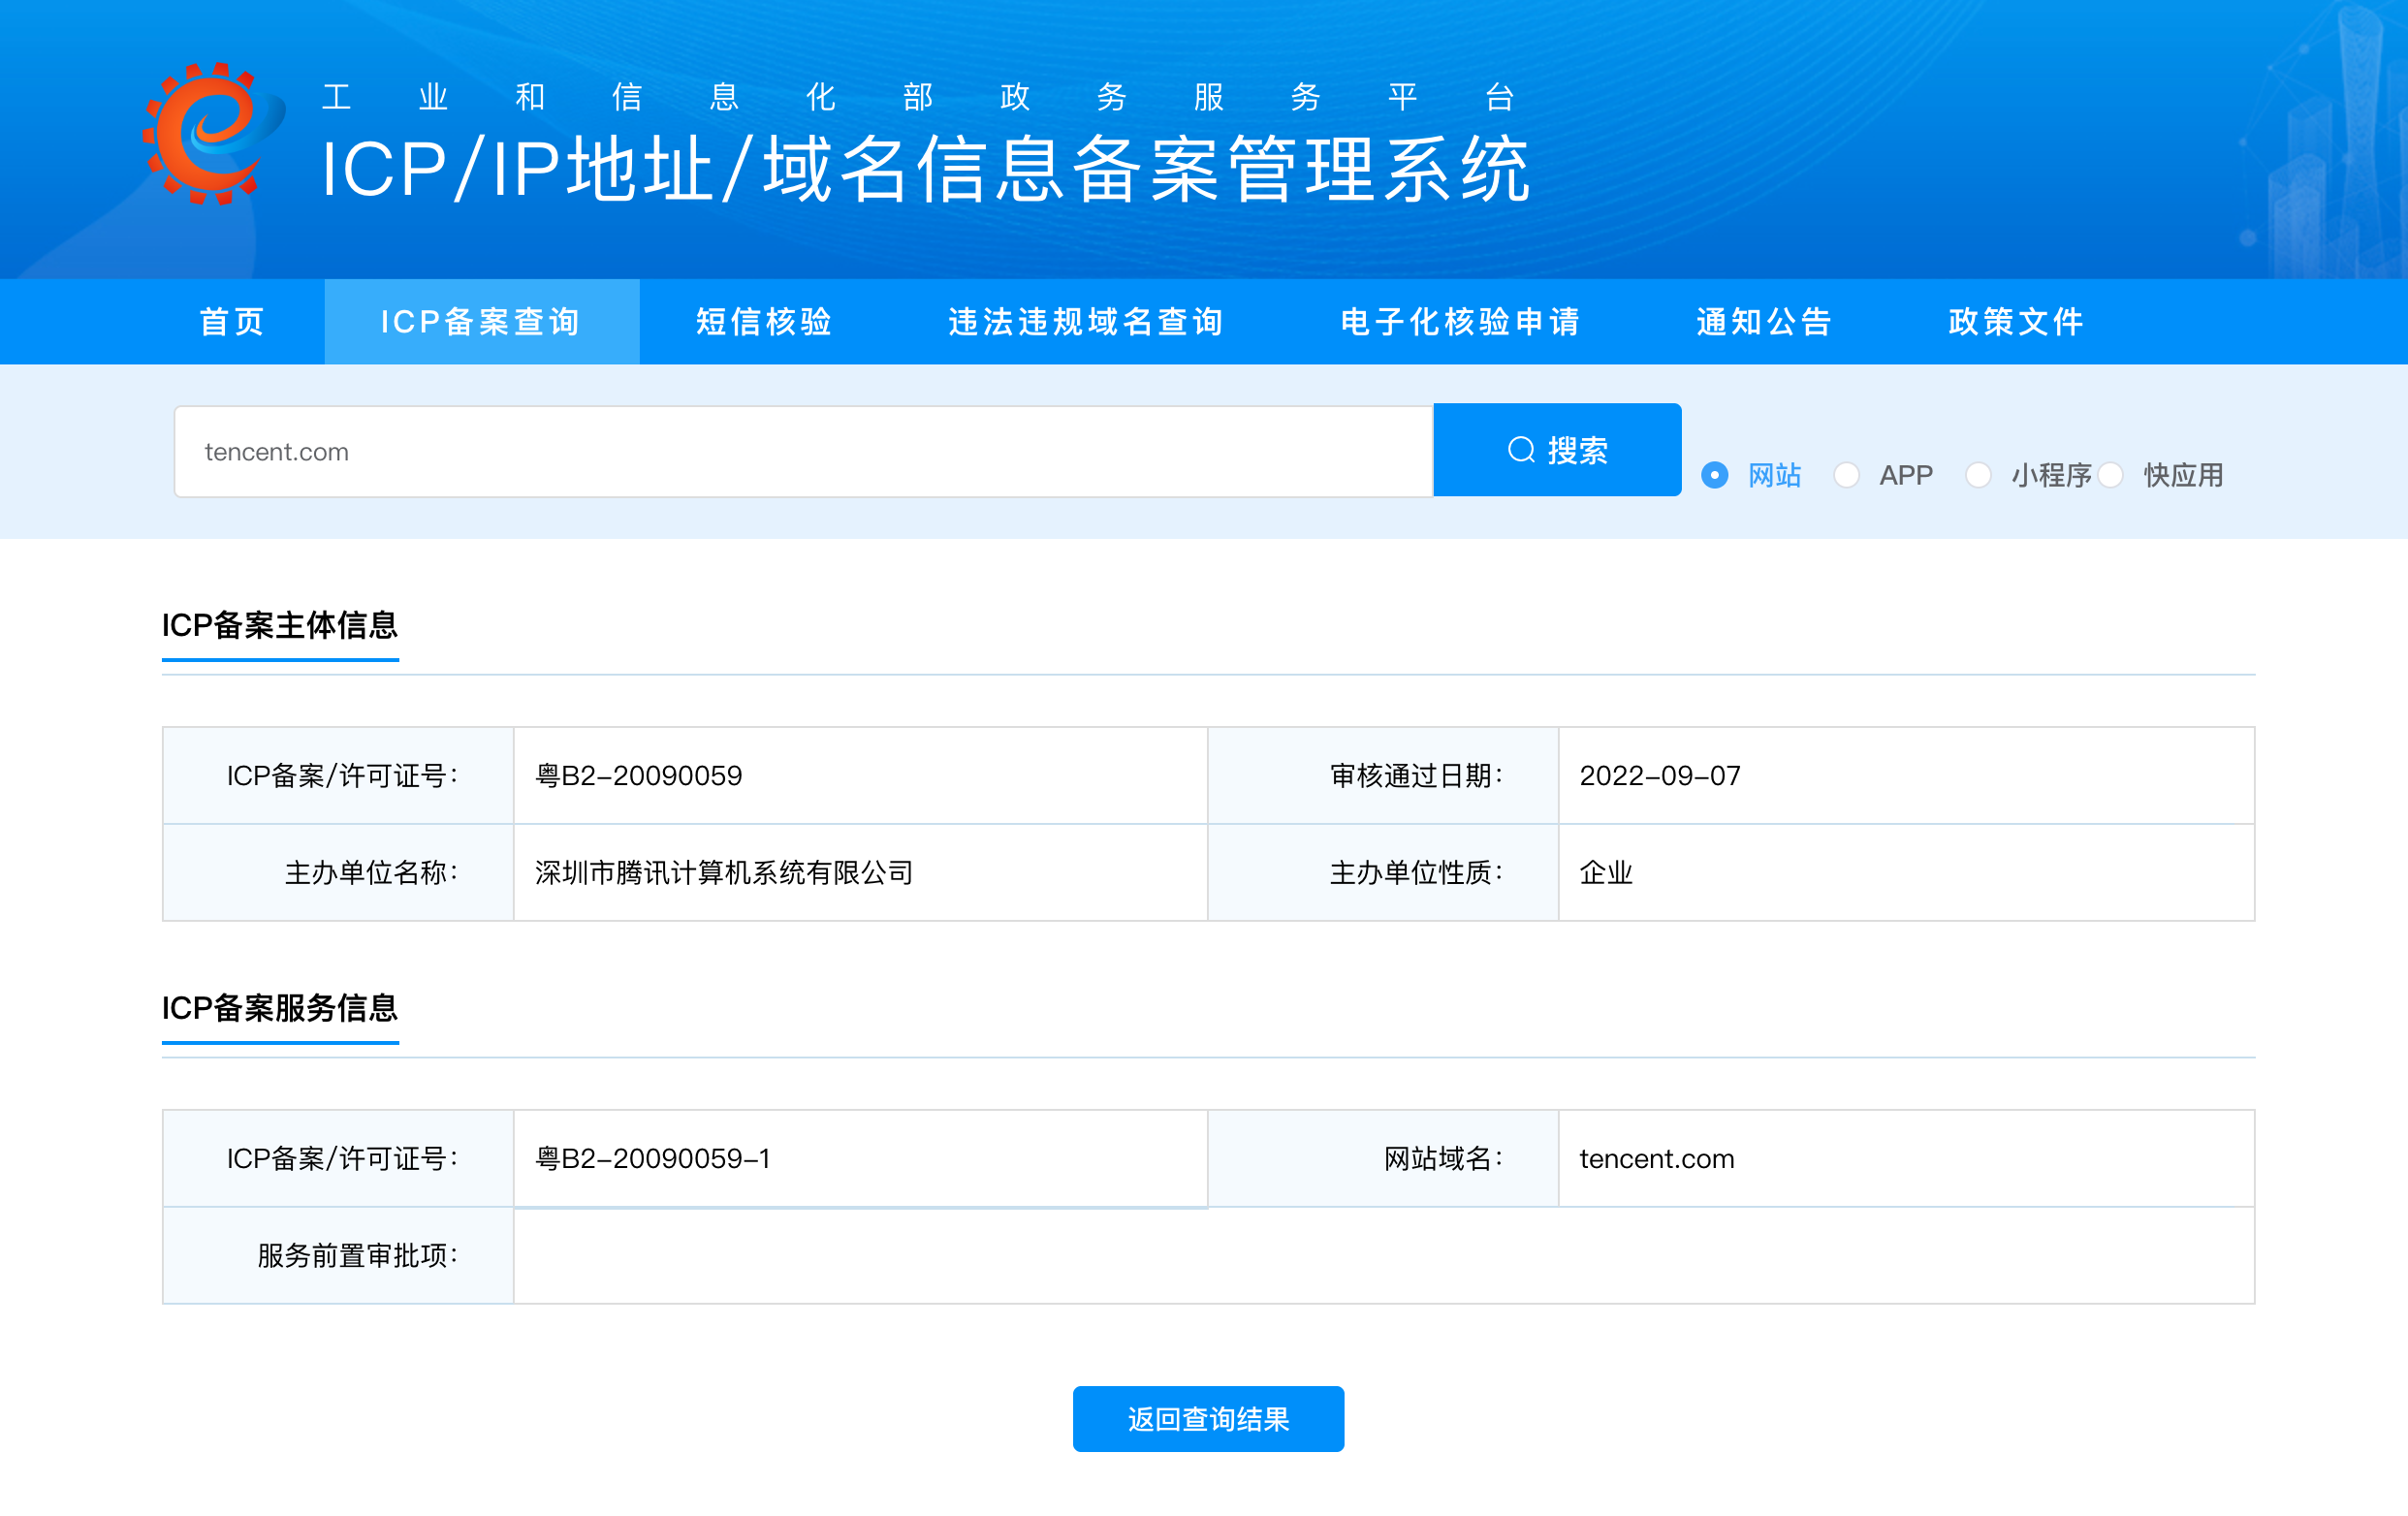Focus the tencent.com search input field
This screenshot has height=1516, width=2408.
click(x=802, y=452)
